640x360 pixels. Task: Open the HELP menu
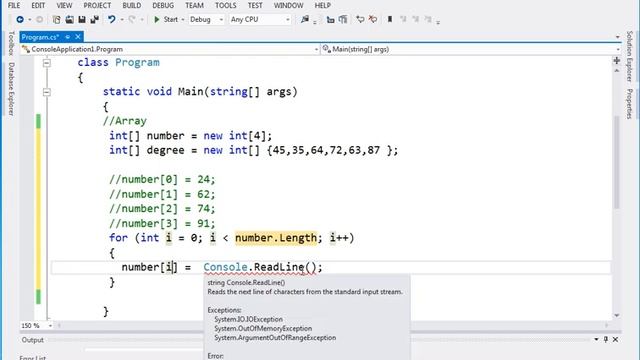coord(322,5)
